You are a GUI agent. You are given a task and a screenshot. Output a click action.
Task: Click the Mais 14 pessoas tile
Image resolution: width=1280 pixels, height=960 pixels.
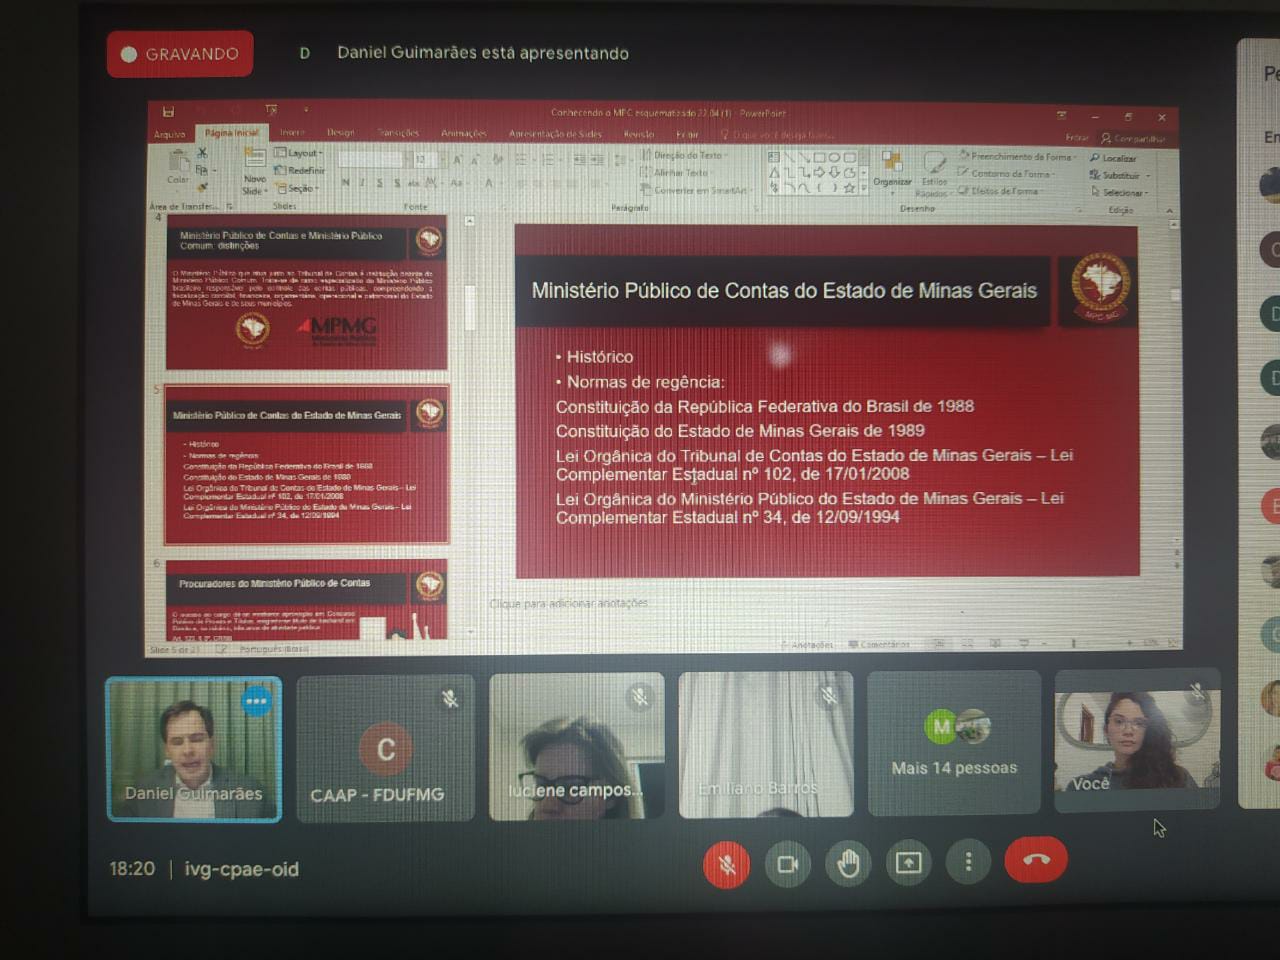(x=954, y=744)
